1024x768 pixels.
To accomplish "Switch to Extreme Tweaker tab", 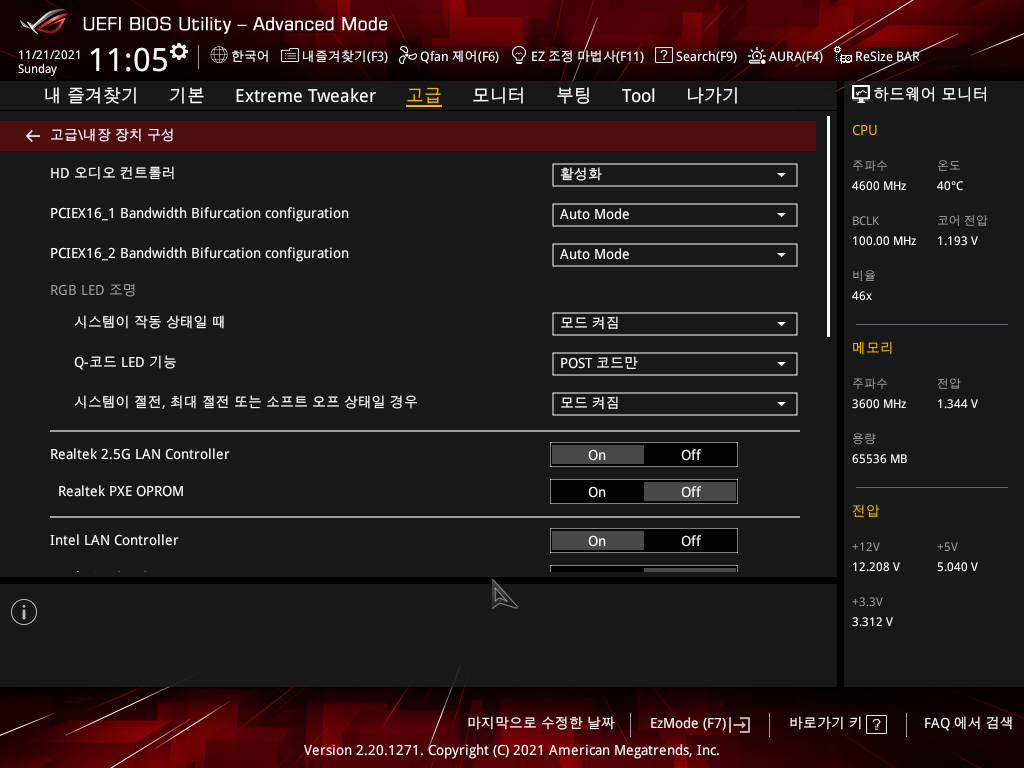I will pos(306,96).
